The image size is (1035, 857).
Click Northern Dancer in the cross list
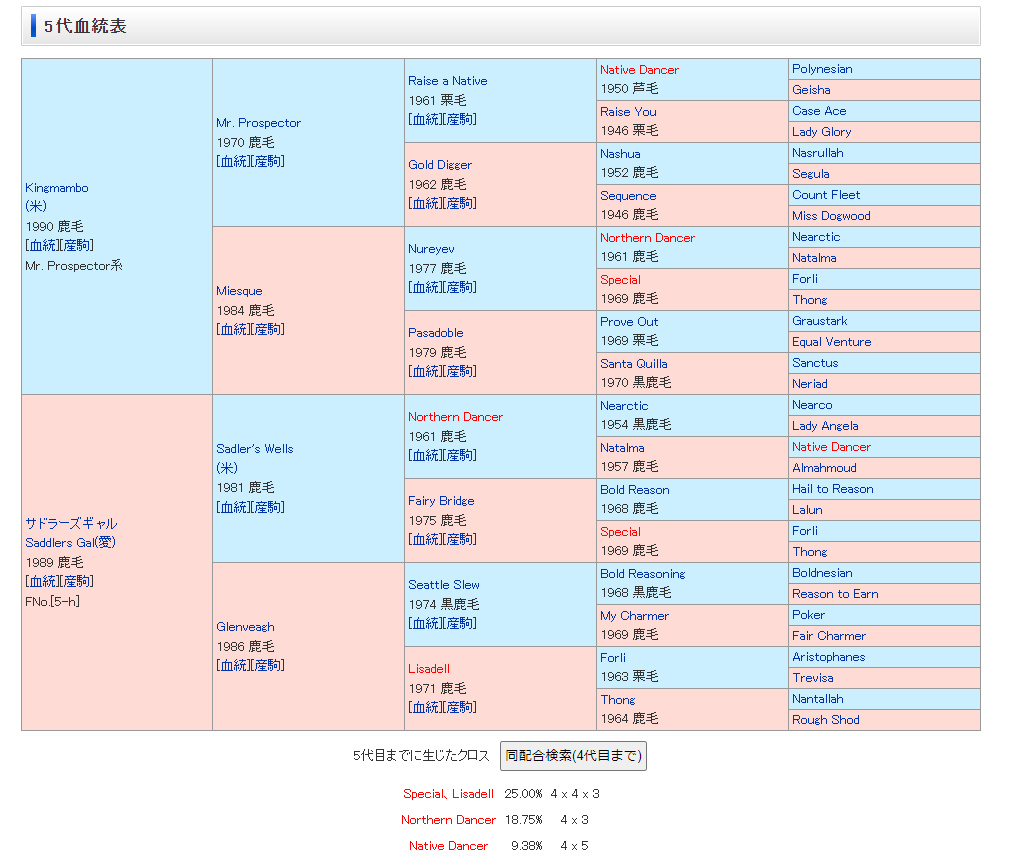pos(448,820)
